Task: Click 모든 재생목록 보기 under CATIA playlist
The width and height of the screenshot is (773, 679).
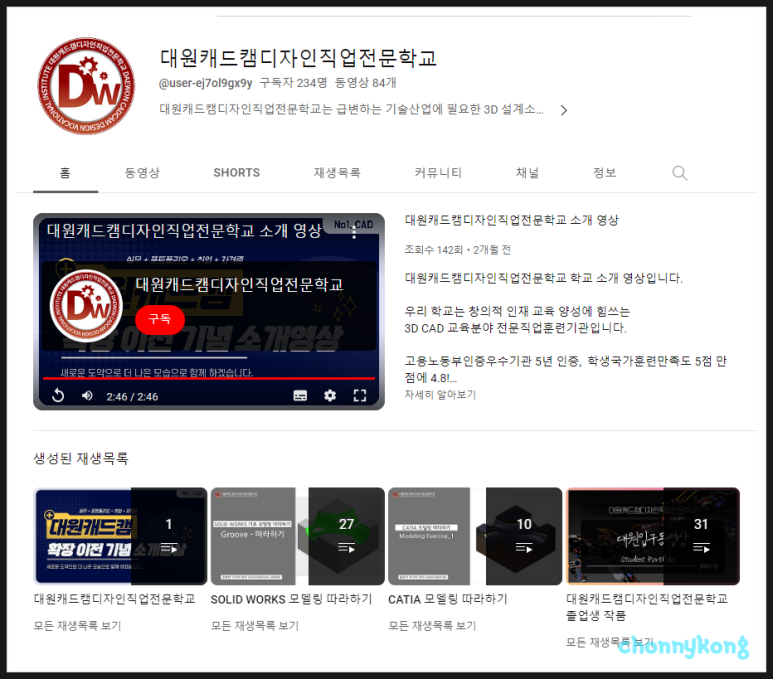Action: 432,626
